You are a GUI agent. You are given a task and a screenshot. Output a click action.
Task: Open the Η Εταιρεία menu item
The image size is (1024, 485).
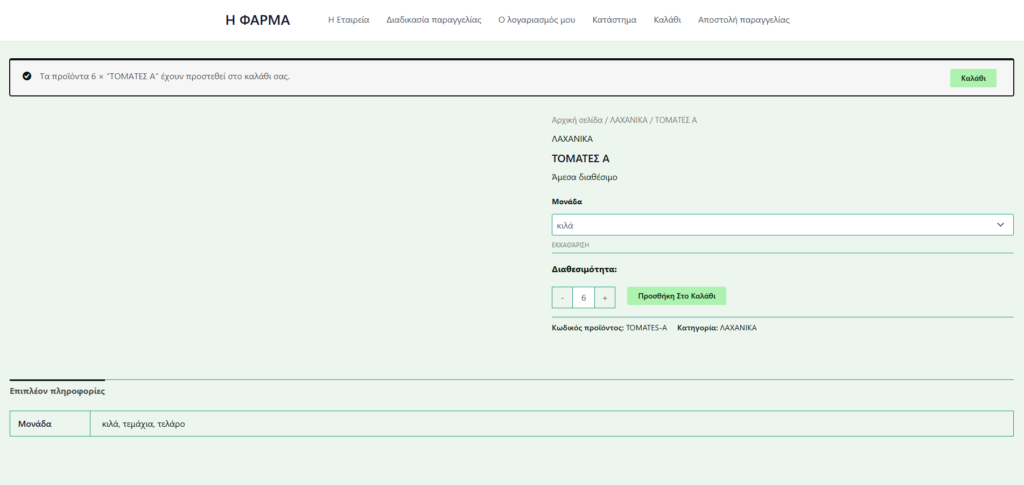[x=349, y=20]
